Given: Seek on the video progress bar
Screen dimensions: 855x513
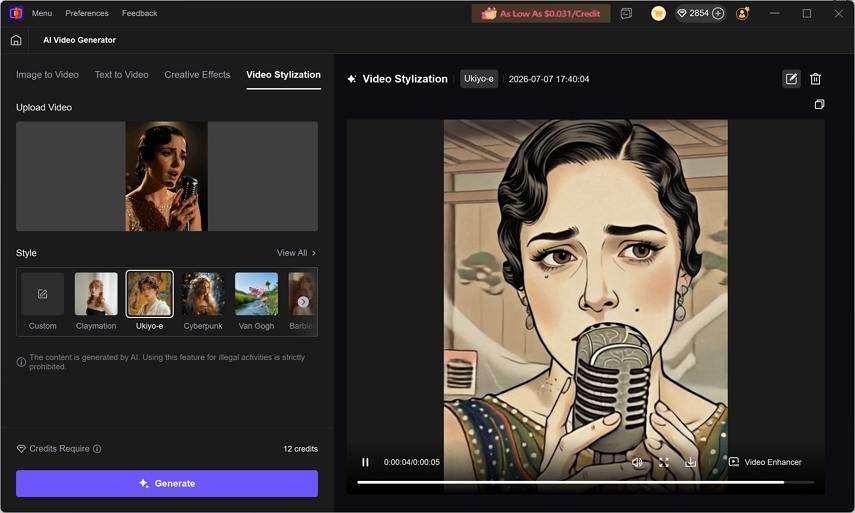Looking at the screenshot, I should pos(586,482).
